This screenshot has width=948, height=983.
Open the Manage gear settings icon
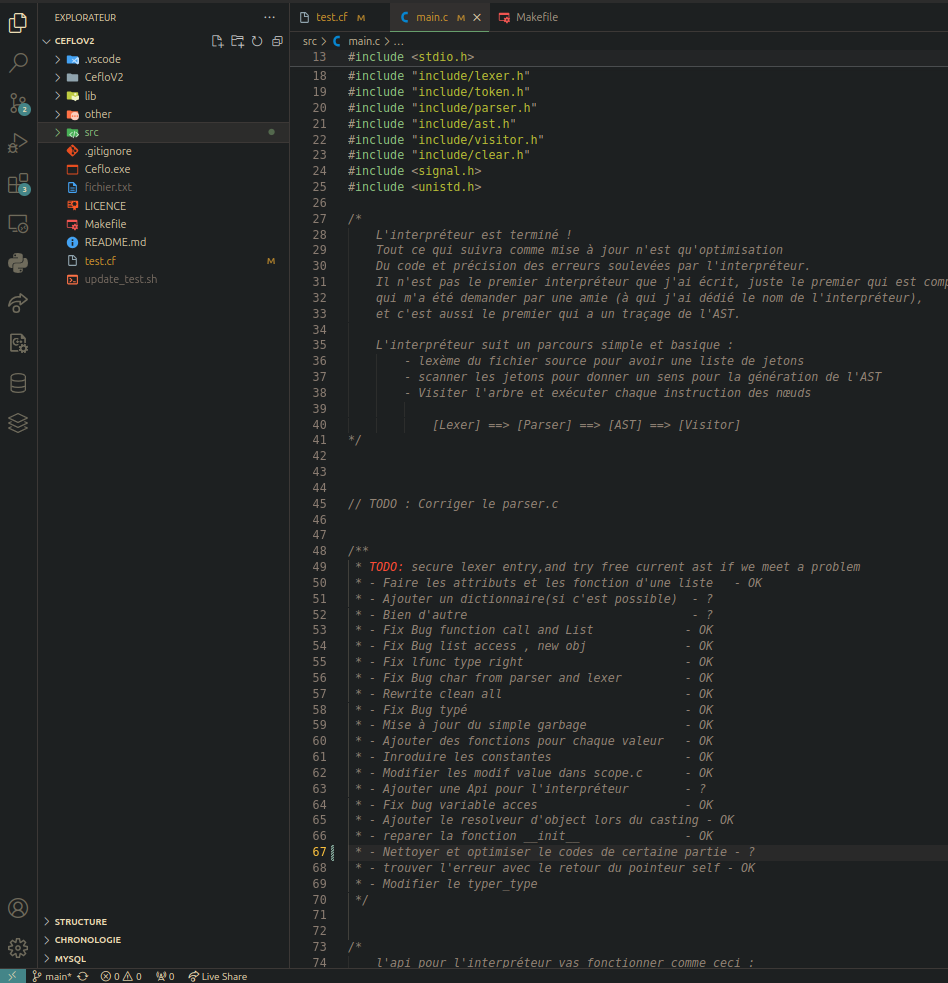pos(18,947)
